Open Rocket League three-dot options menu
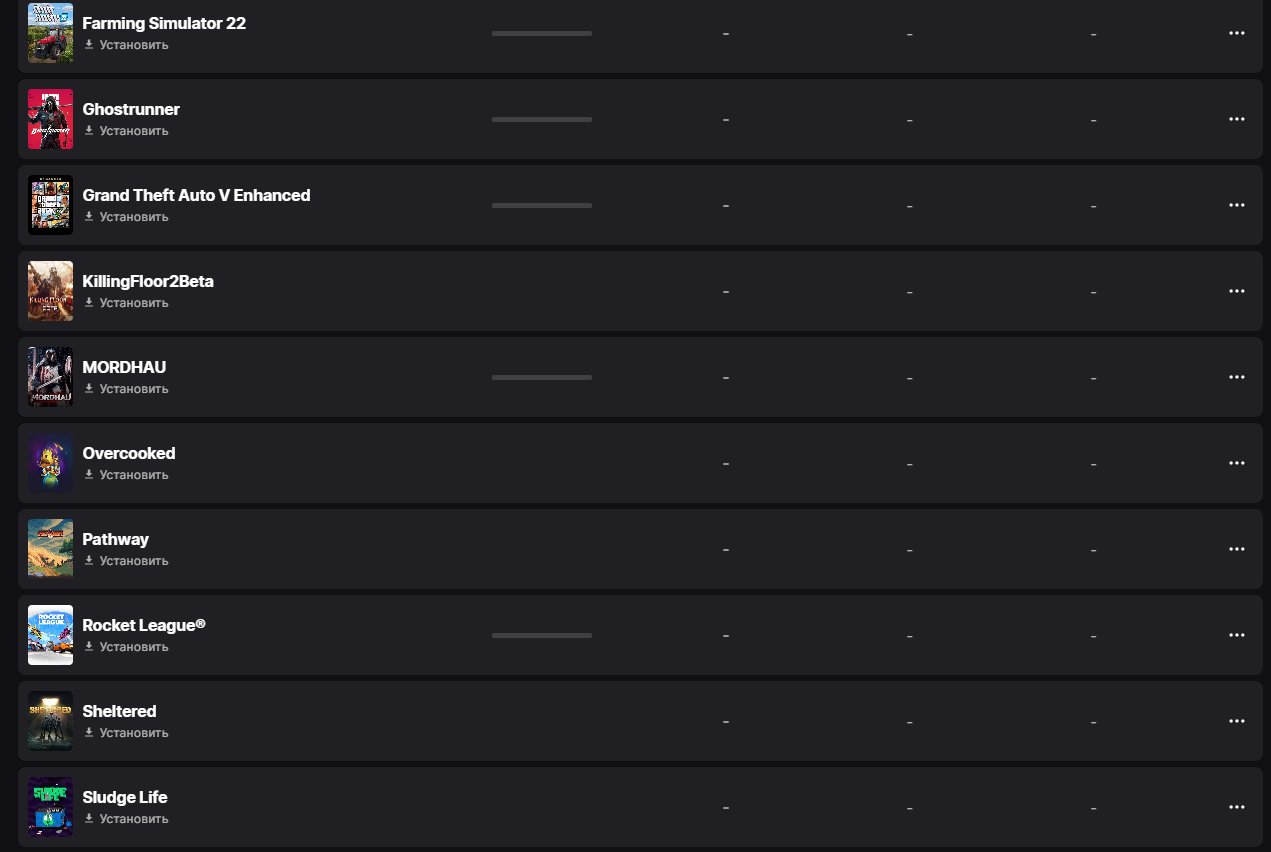This screenshot has height=852, width=1271. click(1236, 635)
